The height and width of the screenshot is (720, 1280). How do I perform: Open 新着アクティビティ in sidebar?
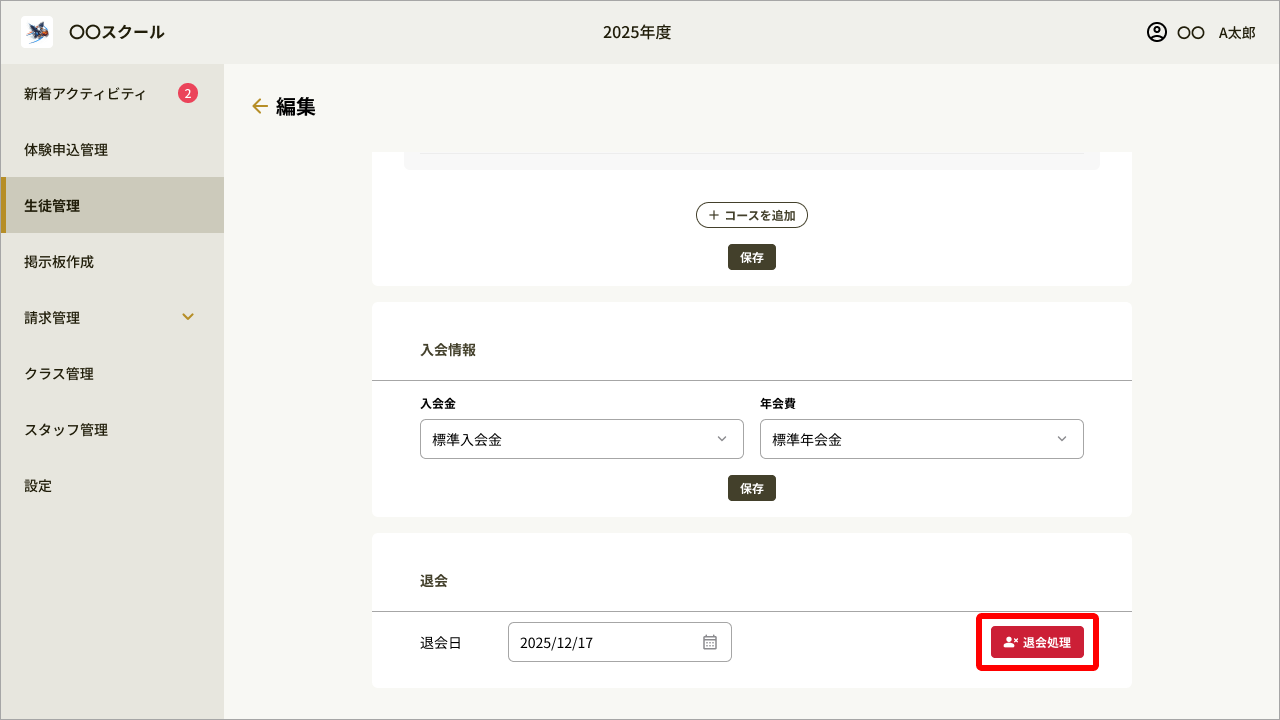pos(85,94)
